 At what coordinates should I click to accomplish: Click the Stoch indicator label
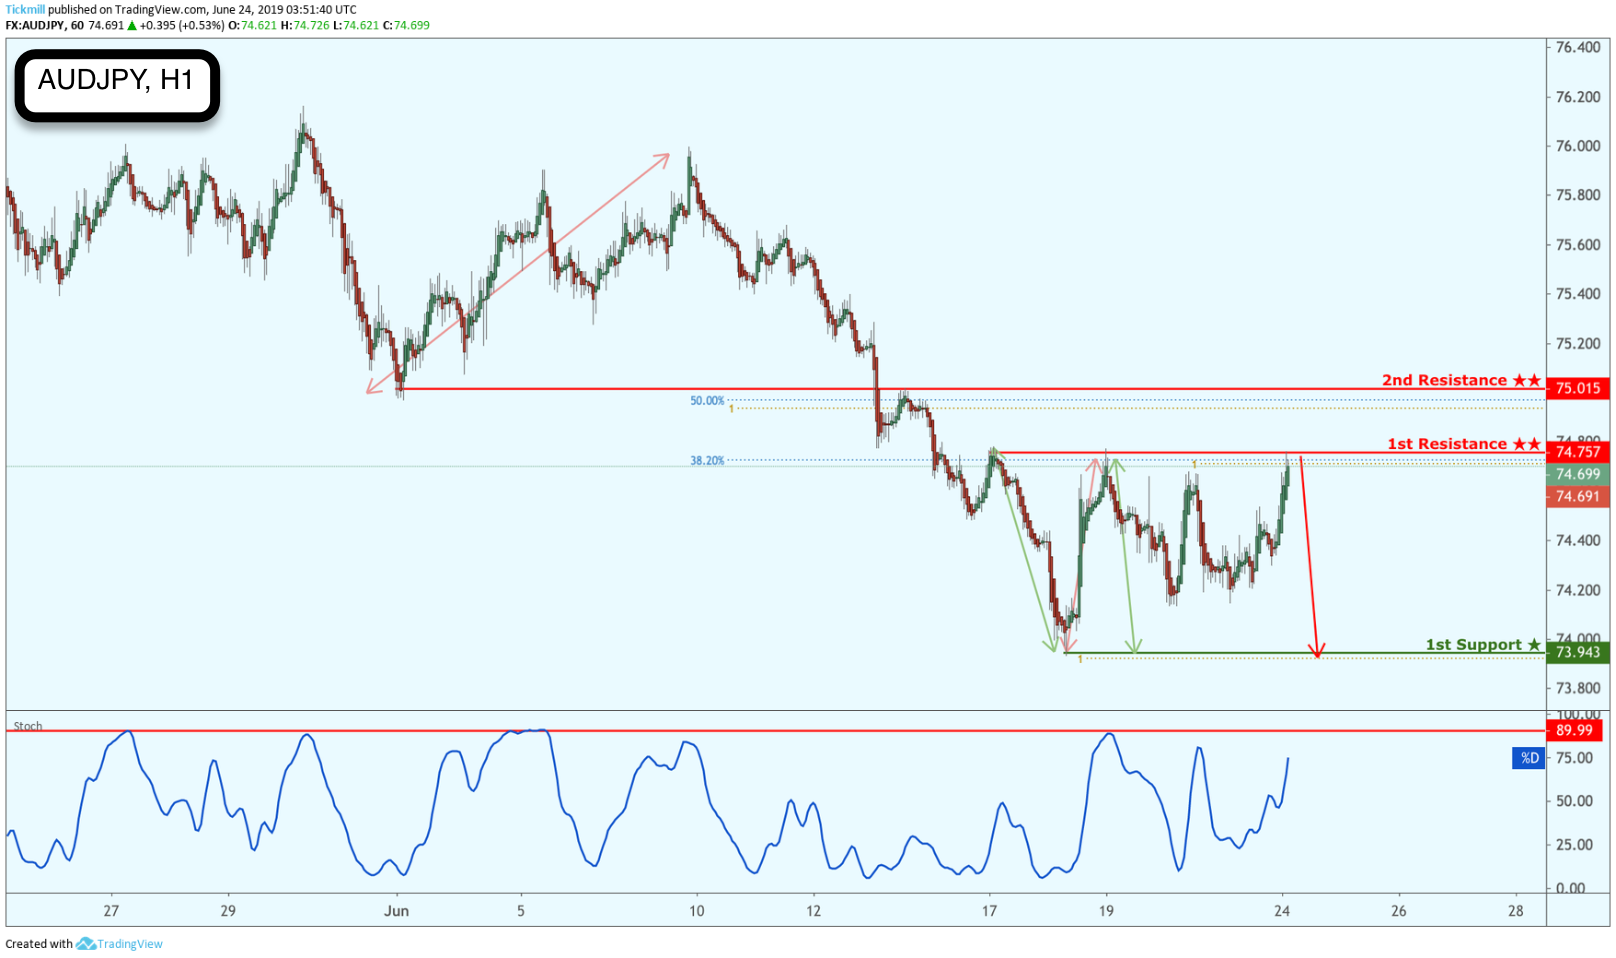[28, 726]
